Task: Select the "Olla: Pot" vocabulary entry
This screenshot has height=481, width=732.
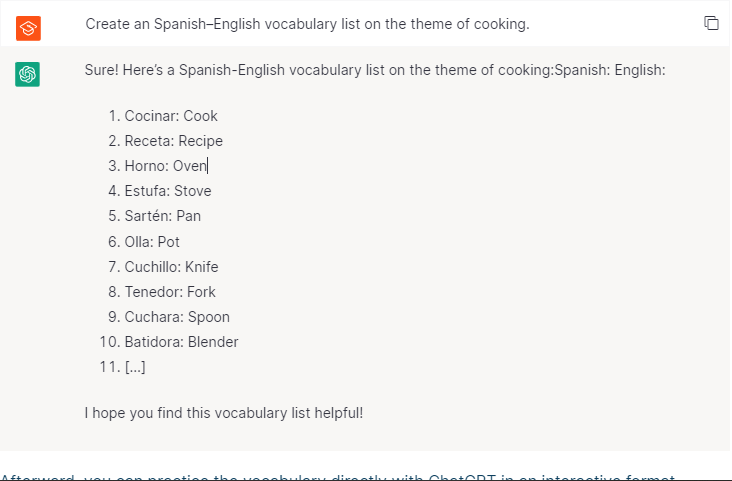Action: [x=152, y=242]
